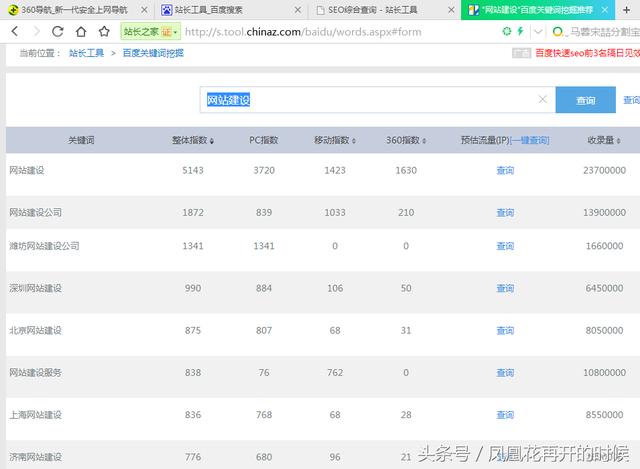Open the 百度关键词挖掘 breadcrumb link

pos(153,53)
